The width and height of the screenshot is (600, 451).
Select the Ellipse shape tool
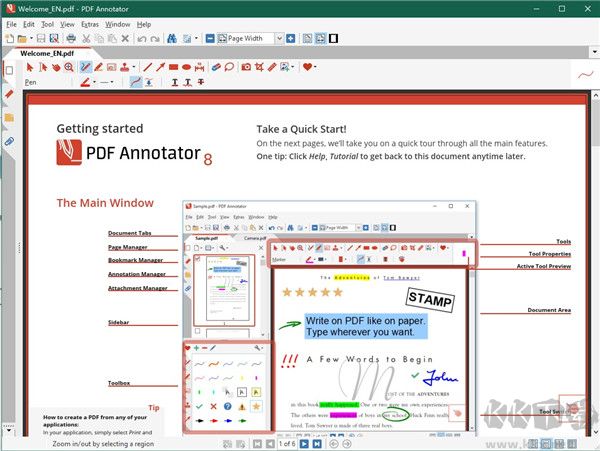(186, 67)
